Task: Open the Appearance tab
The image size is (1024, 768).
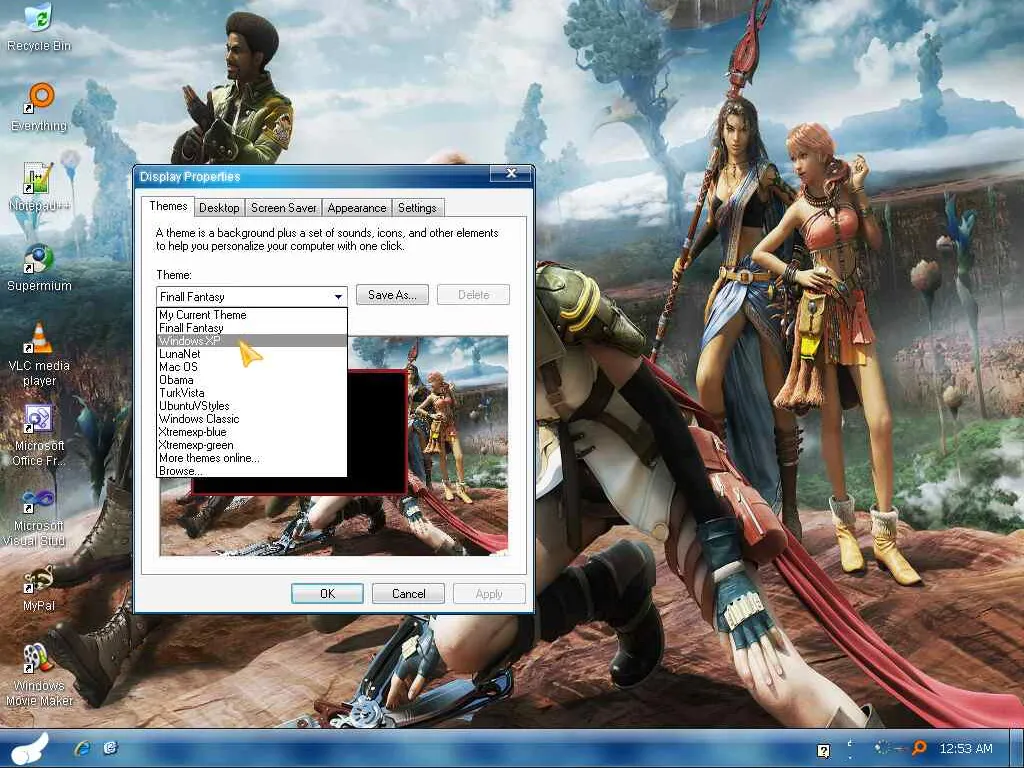Action: [357, 208]
